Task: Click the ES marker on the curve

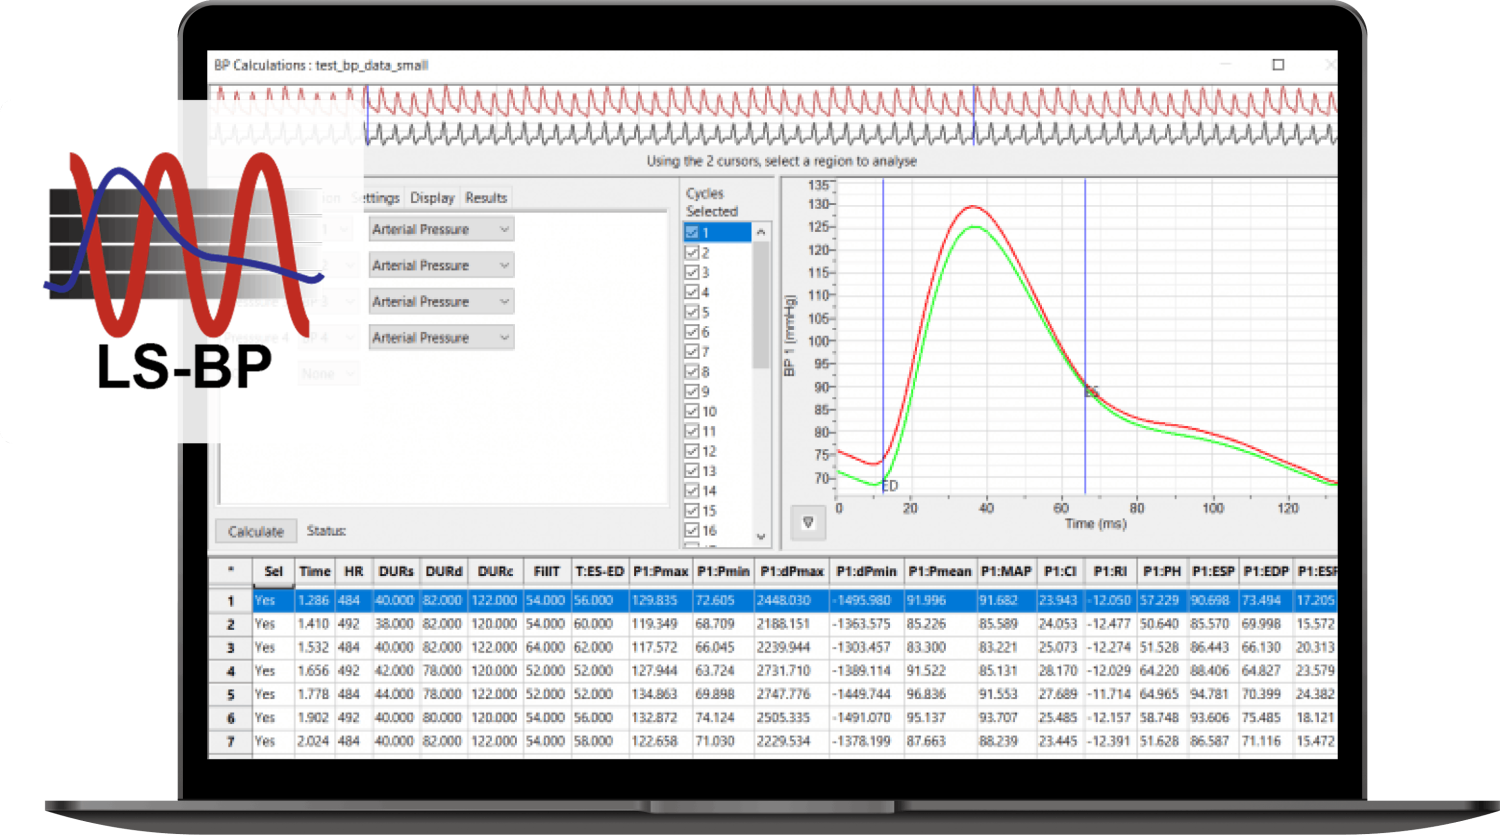Action: click(1092, 392)
